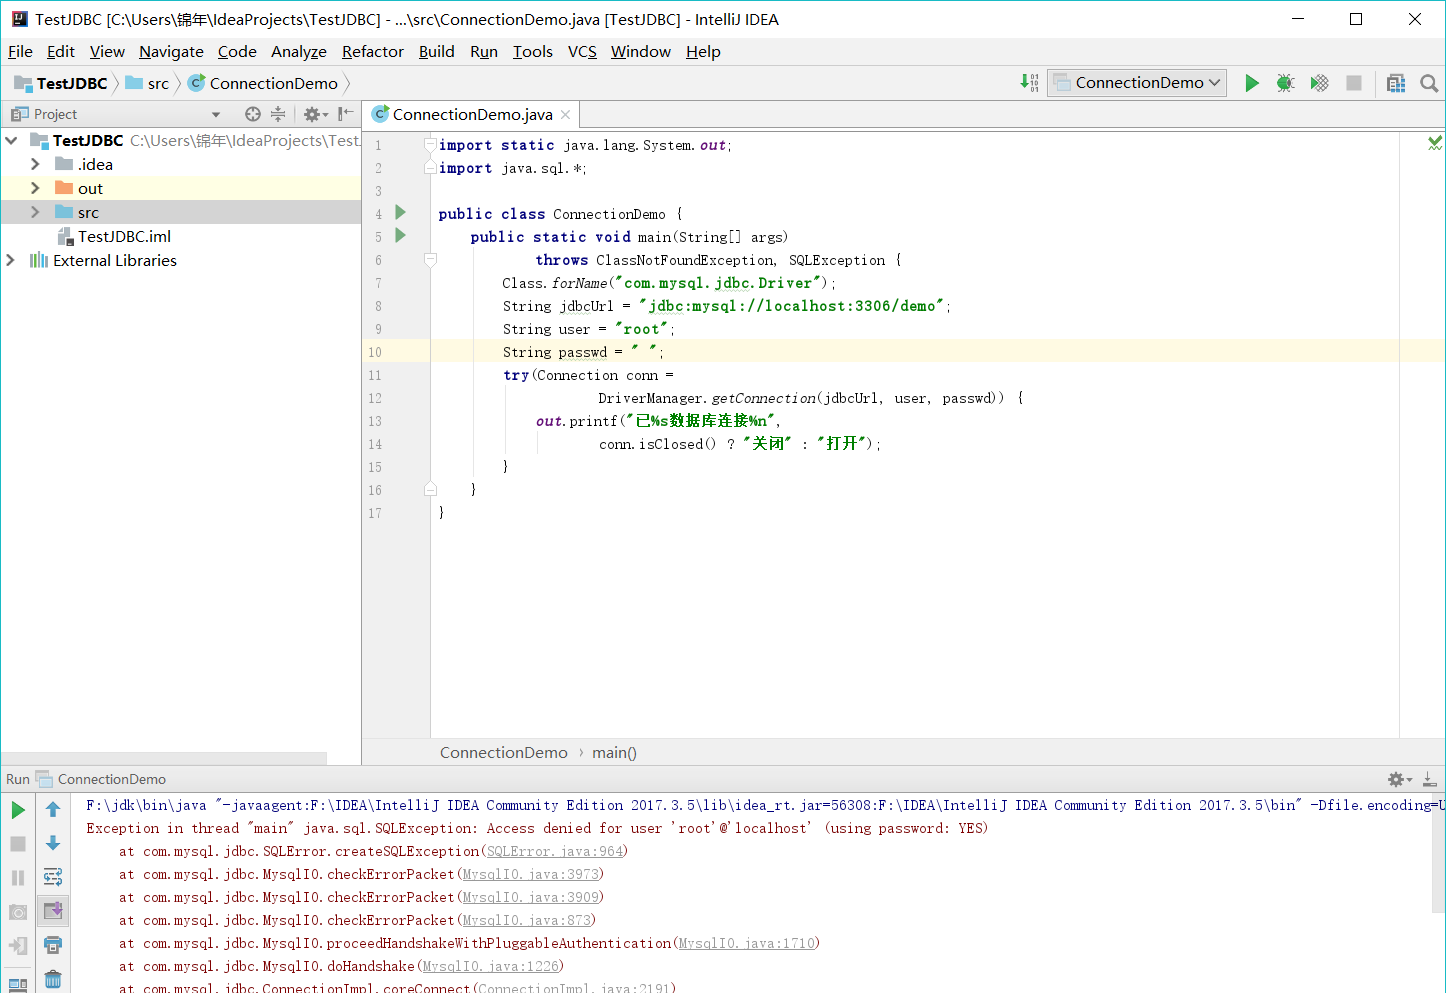
Task: Click the green inspection checkmark indicator
Action: click(1435, 144)
